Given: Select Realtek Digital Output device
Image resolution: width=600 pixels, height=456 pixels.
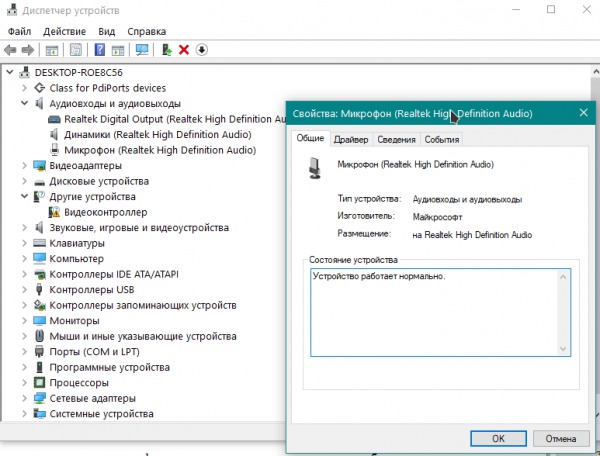Looking at the screenshot, I should click(175, 119).
